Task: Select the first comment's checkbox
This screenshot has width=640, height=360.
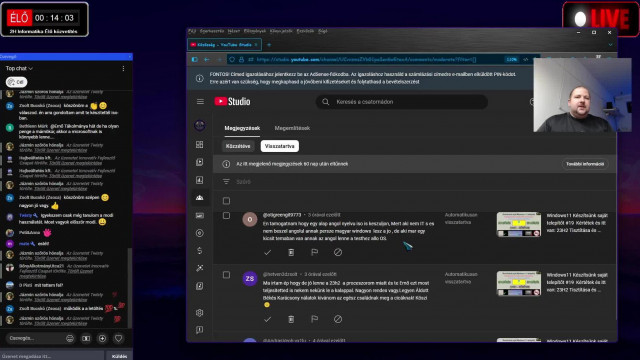Action: [x=226, y=216]
